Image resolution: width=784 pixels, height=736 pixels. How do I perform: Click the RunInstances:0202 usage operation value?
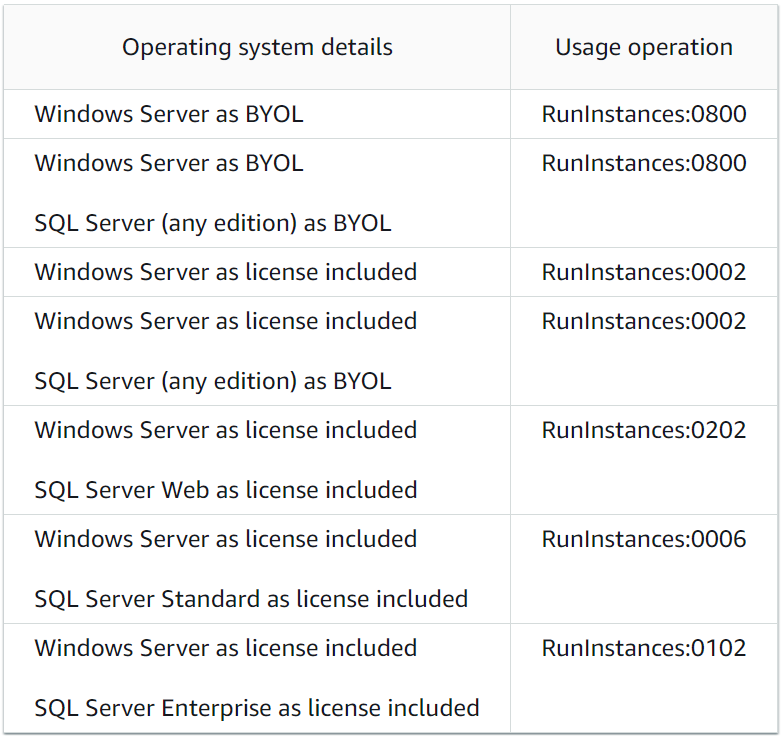[644, 430]
